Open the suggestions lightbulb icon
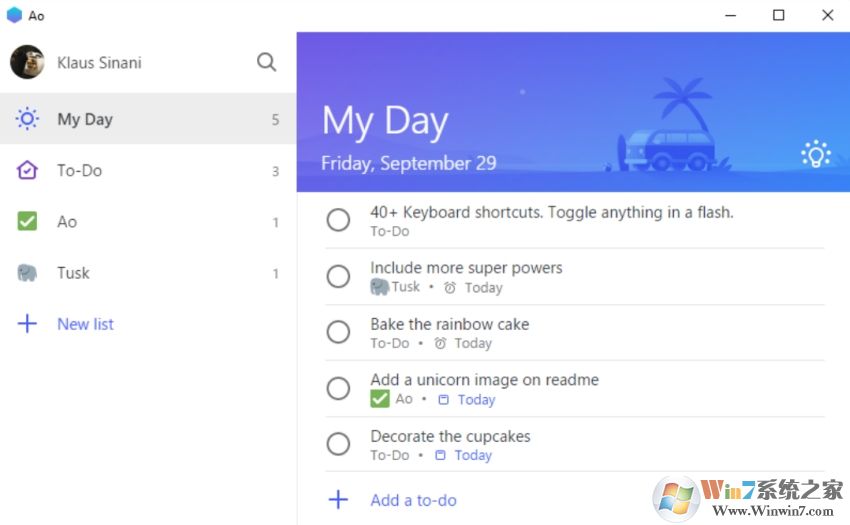850x525 pixels. (x=816, y=153)
